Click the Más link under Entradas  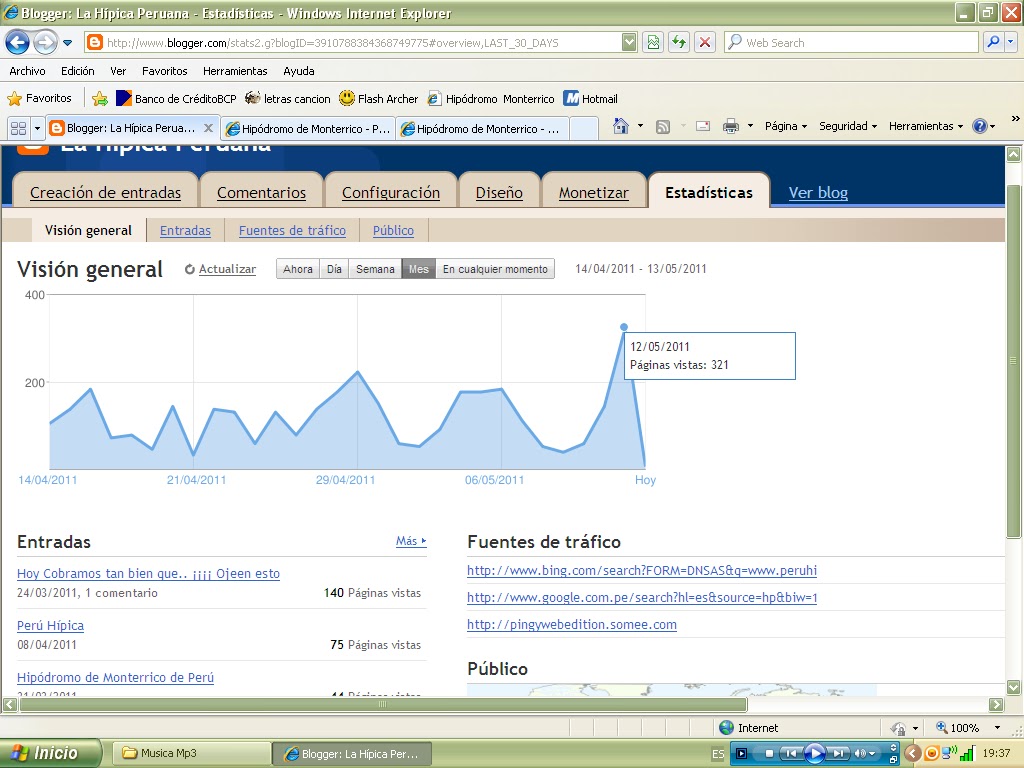[411, 541]
